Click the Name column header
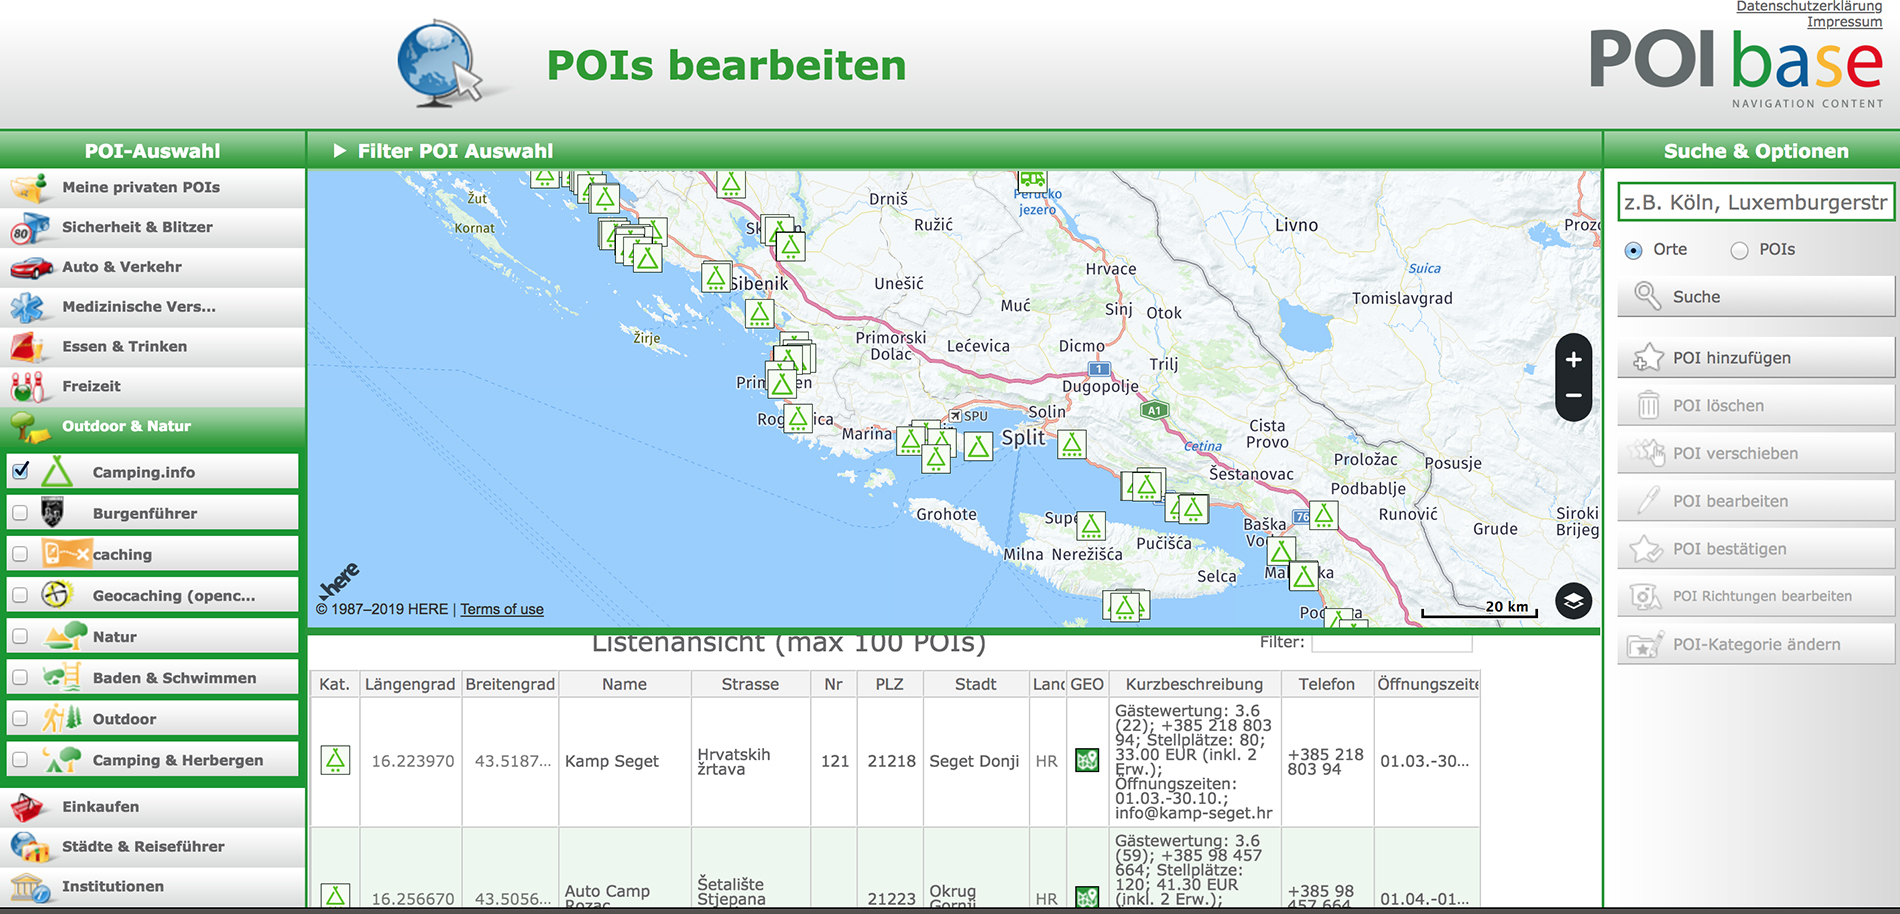Image resolution: width=1900 pixels, height=914 pixels. pyautogui.click(x=624, y=684)
